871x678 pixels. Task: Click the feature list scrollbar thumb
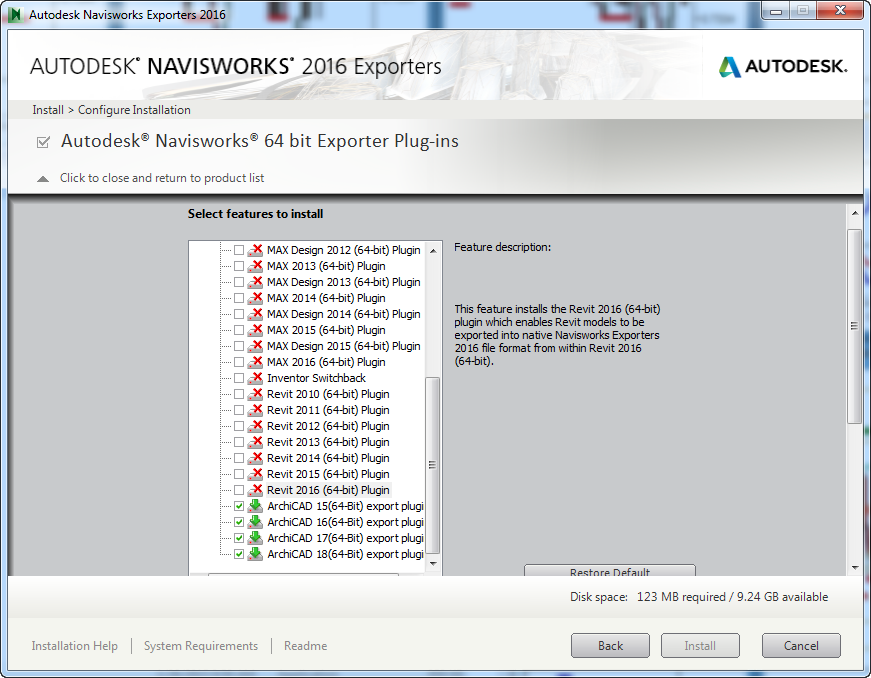point(433,465)
